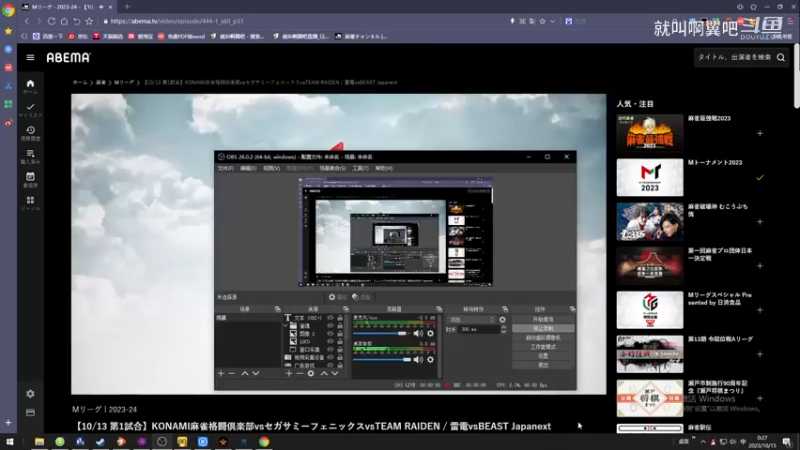
Task: Click Studio Mode in OBS controls
Action: [543, 347]
